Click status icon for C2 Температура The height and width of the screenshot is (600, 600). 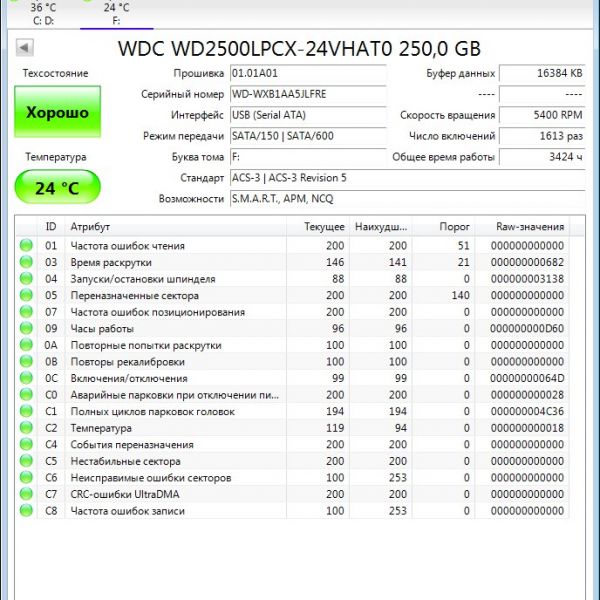point(26,427)
